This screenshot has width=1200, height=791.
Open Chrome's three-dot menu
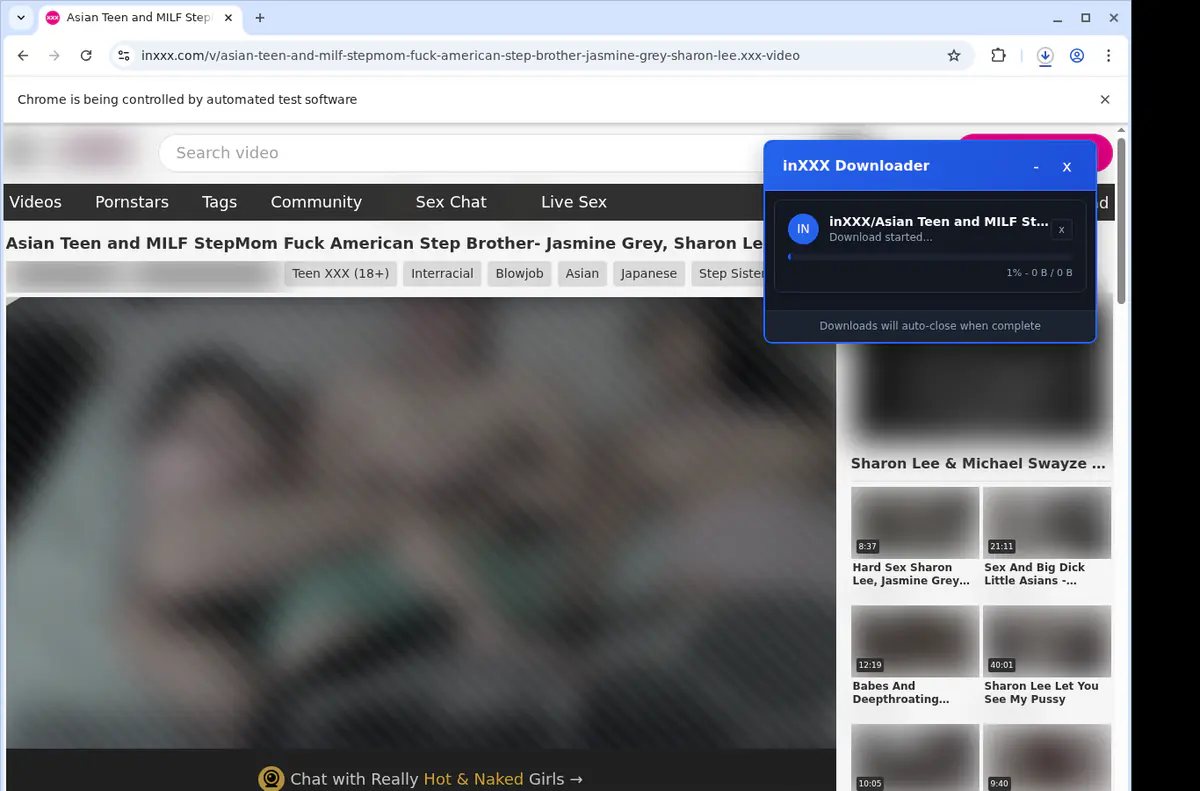tap(1109, 56)
